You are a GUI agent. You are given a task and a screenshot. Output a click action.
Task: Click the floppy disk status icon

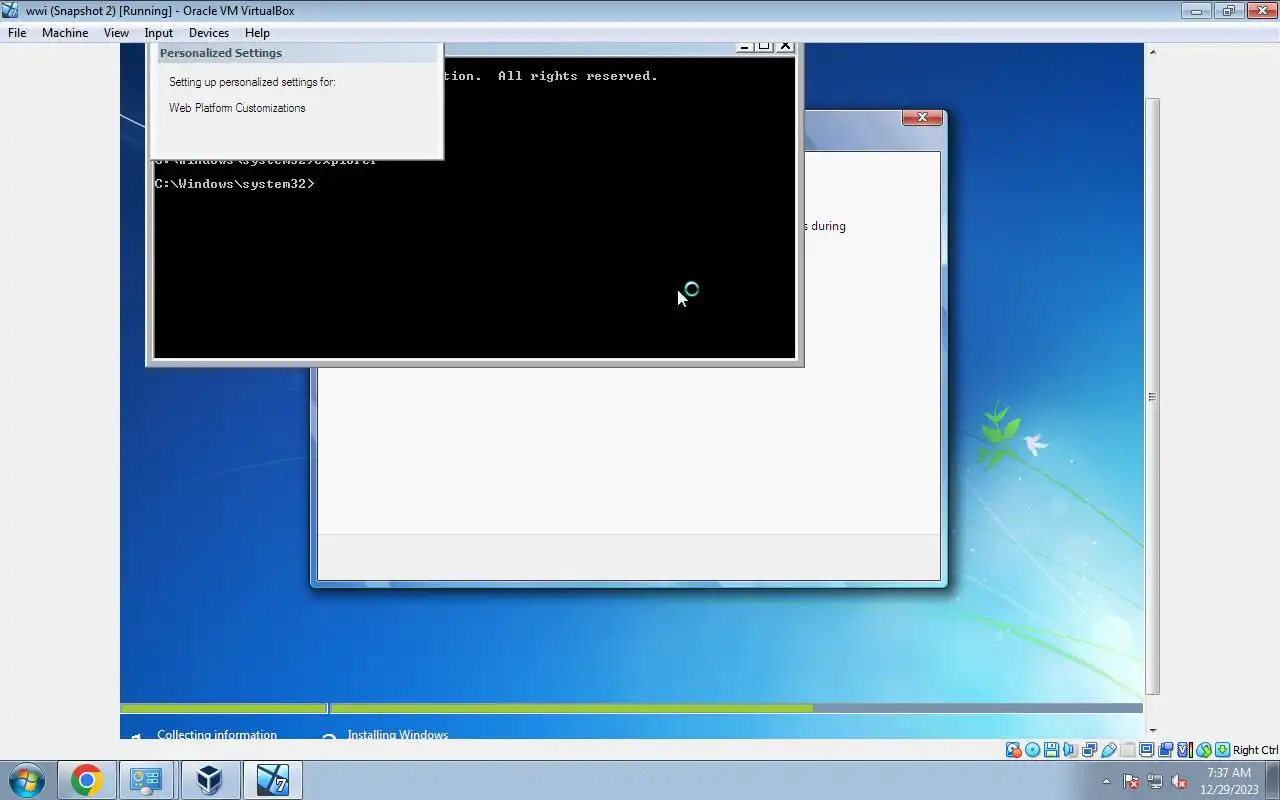[x=1051, y=750]
